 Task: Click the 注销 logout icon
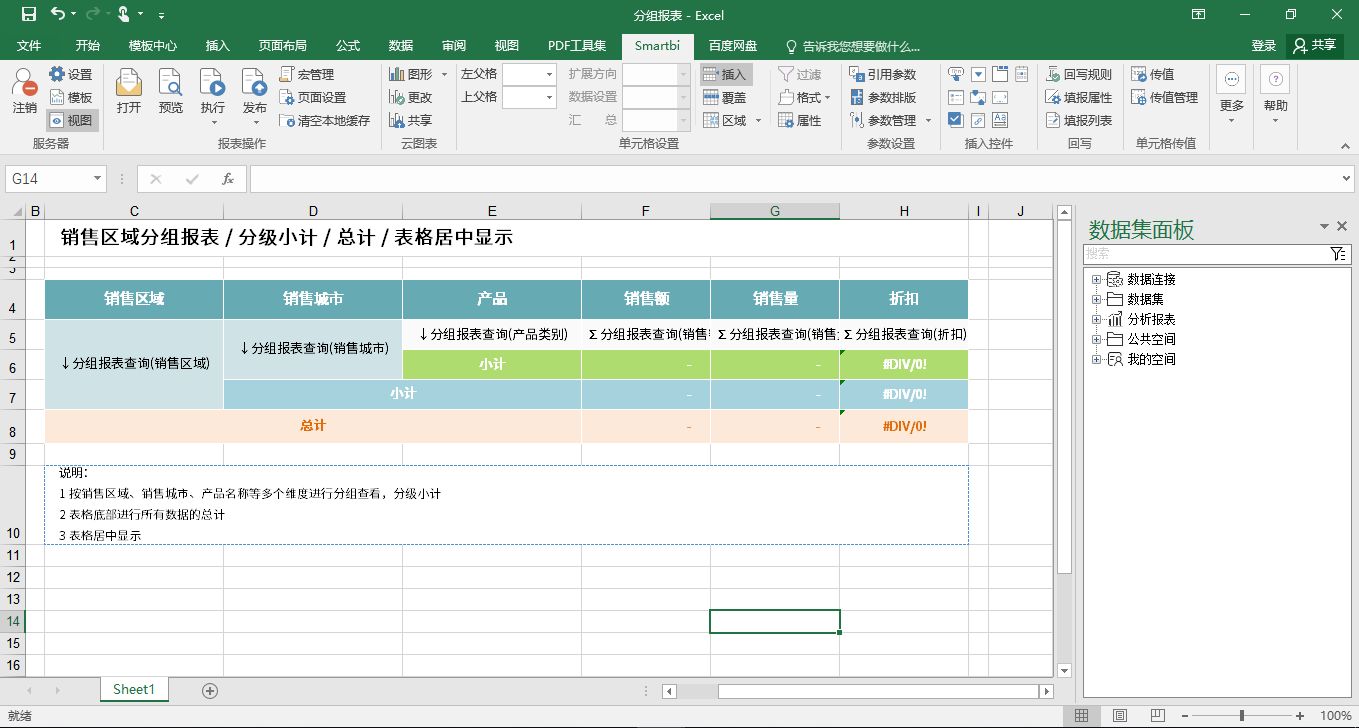click(24, 88)
